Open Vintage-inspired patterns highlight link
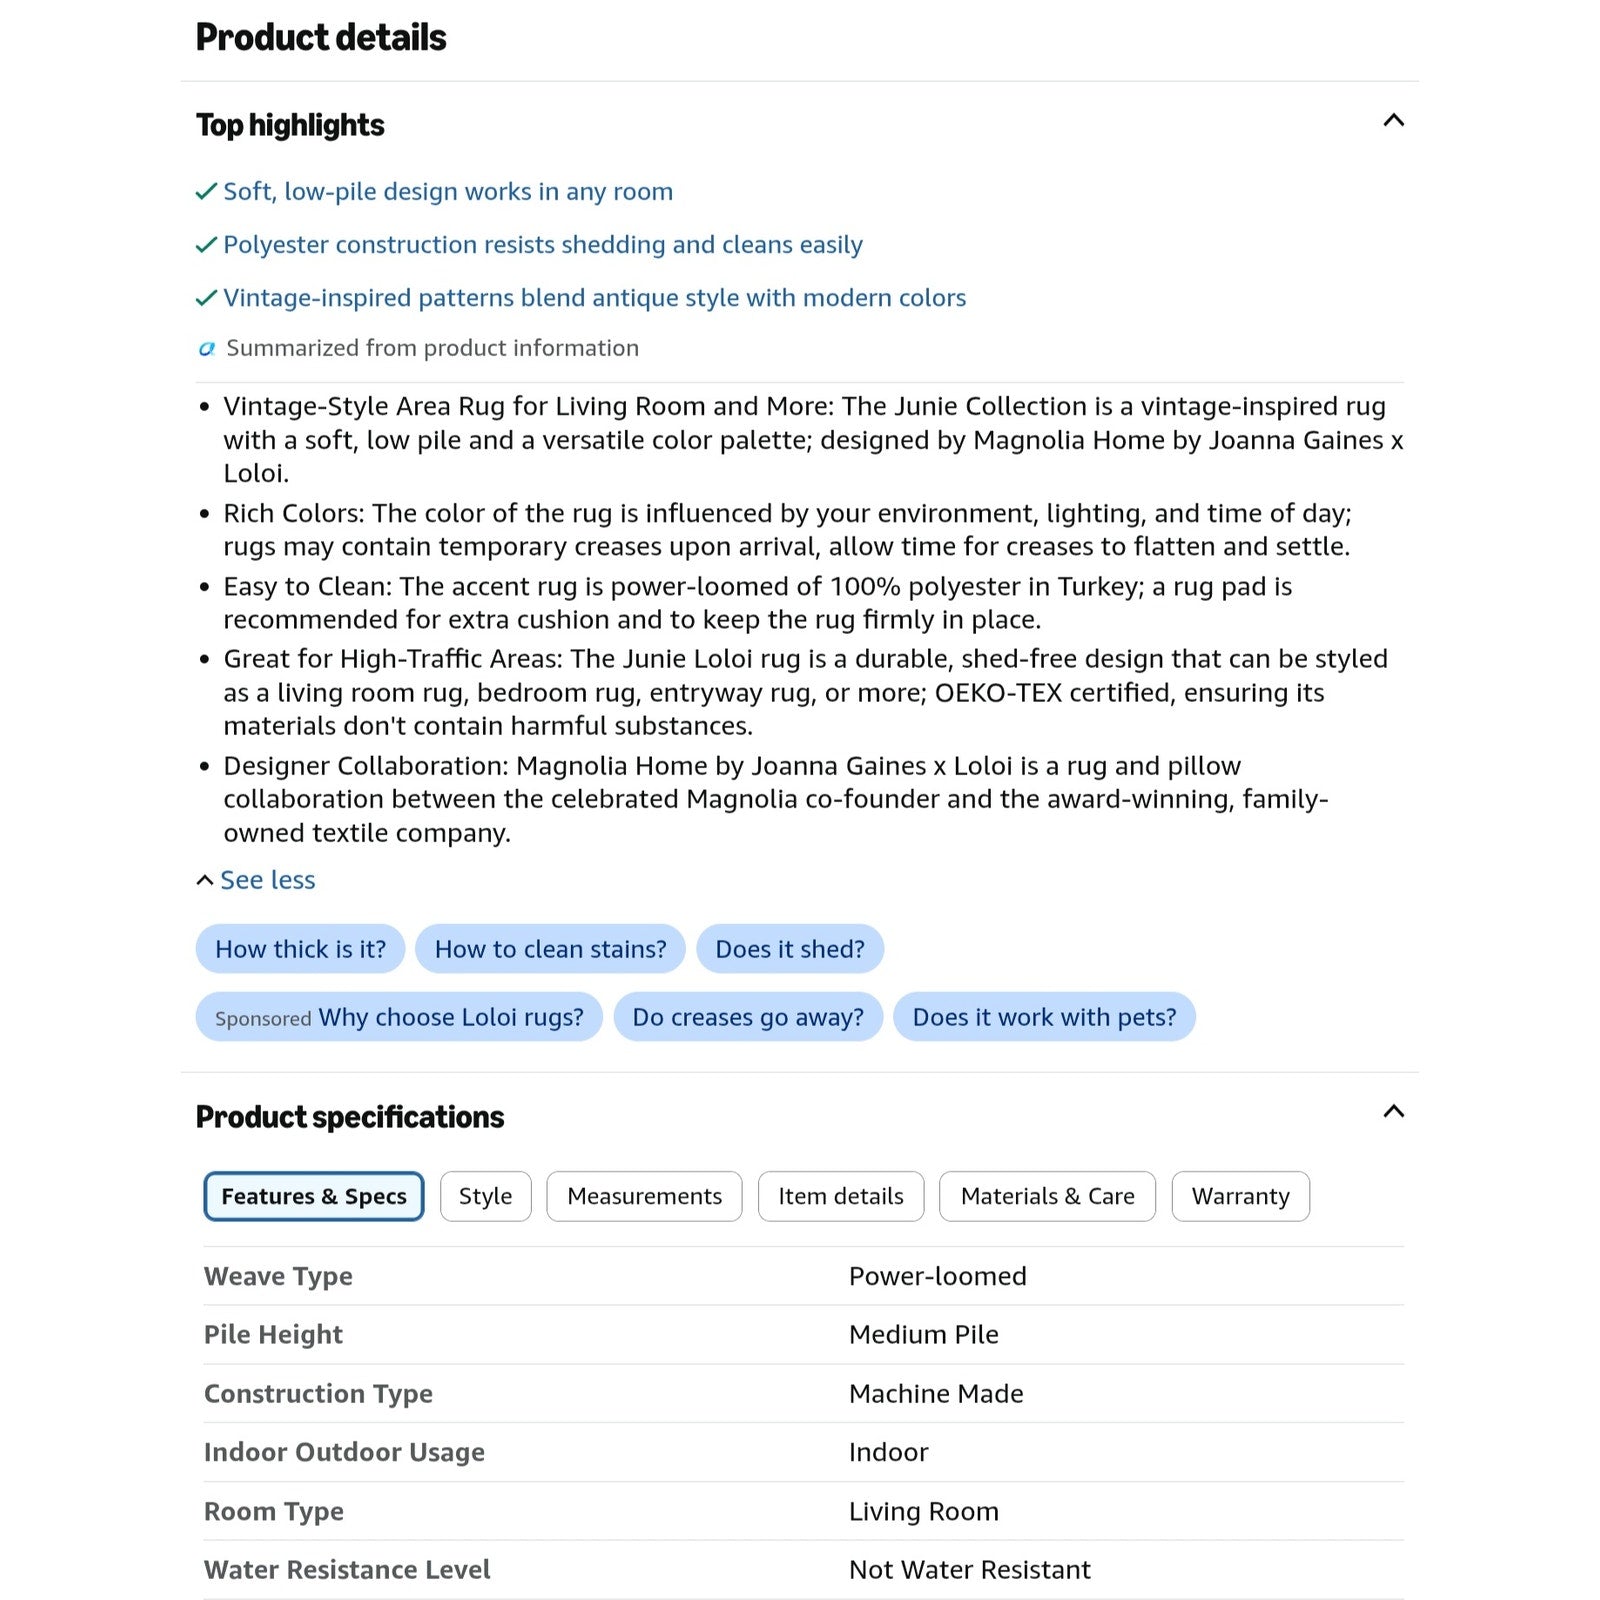 595,298
